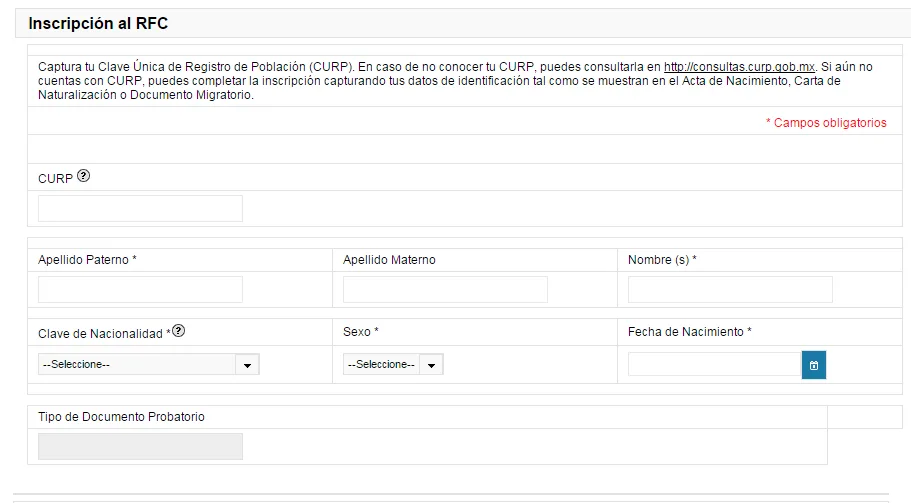
Task: Click the 'Clave de Nacionalidad *' label
Action: coord(105,334)
